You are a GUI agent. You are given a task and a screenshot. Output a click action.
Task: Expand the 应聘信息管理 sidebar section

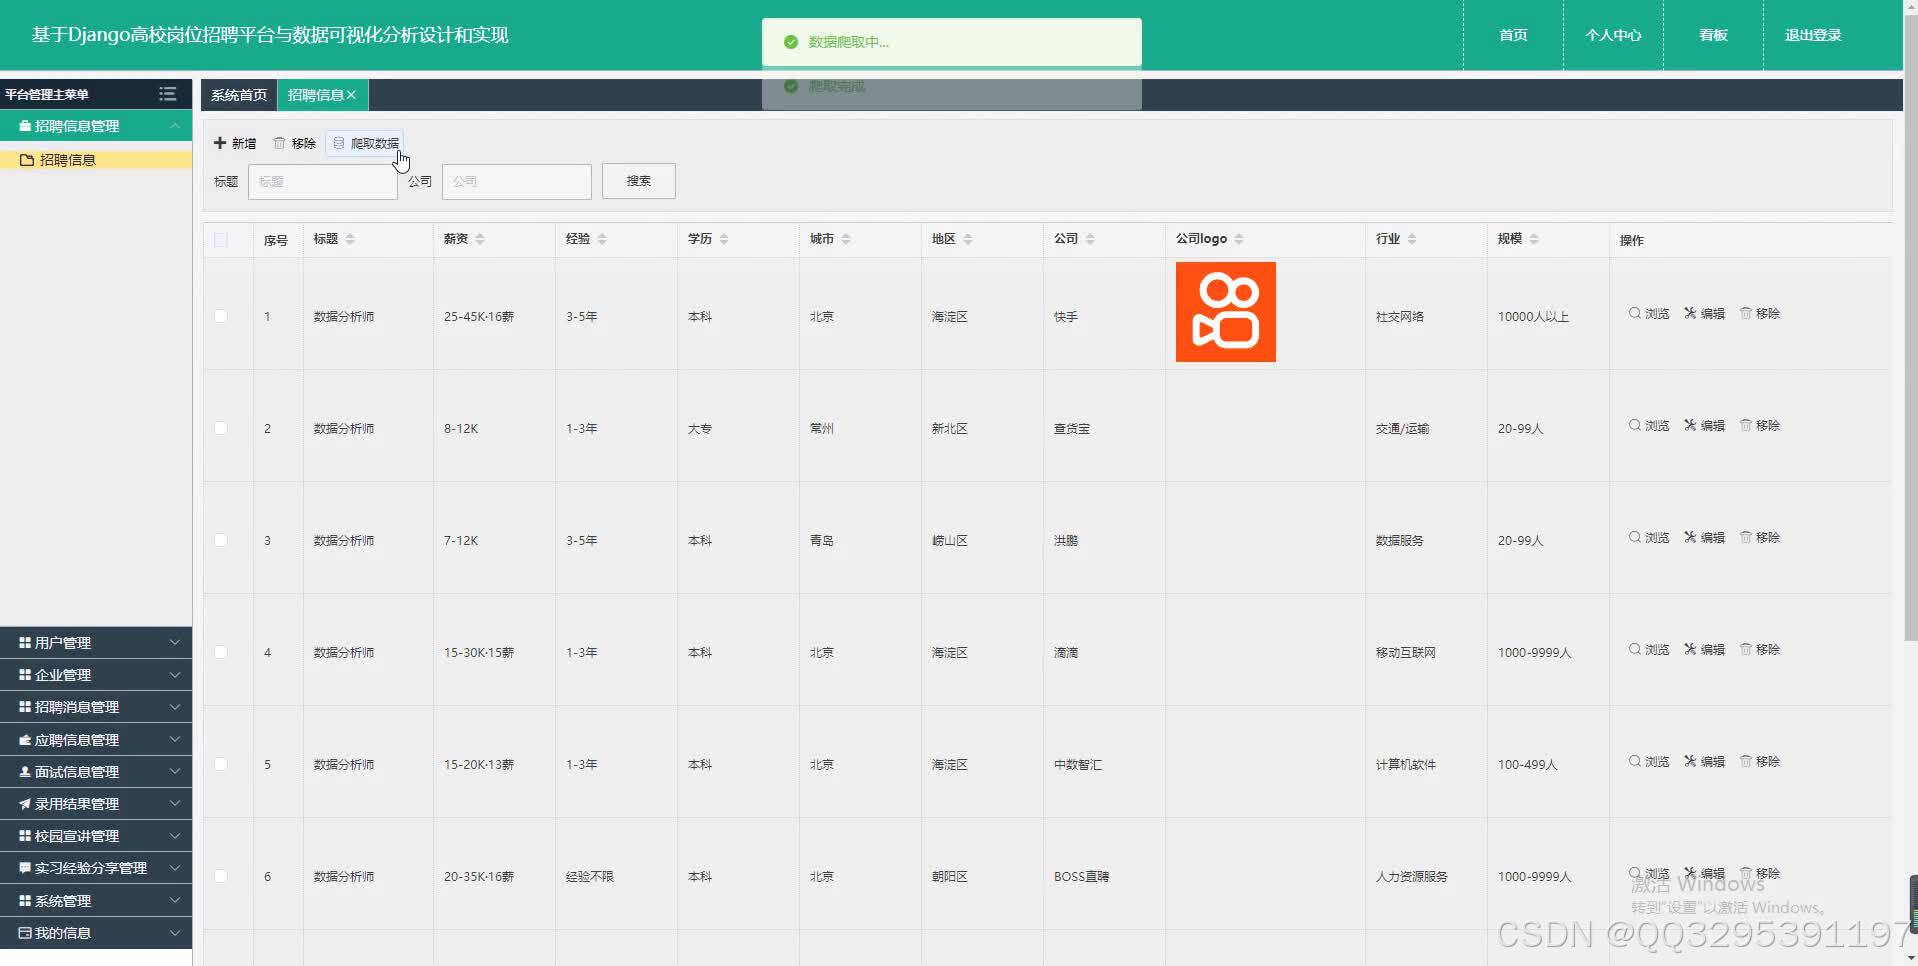coord(96,740)
